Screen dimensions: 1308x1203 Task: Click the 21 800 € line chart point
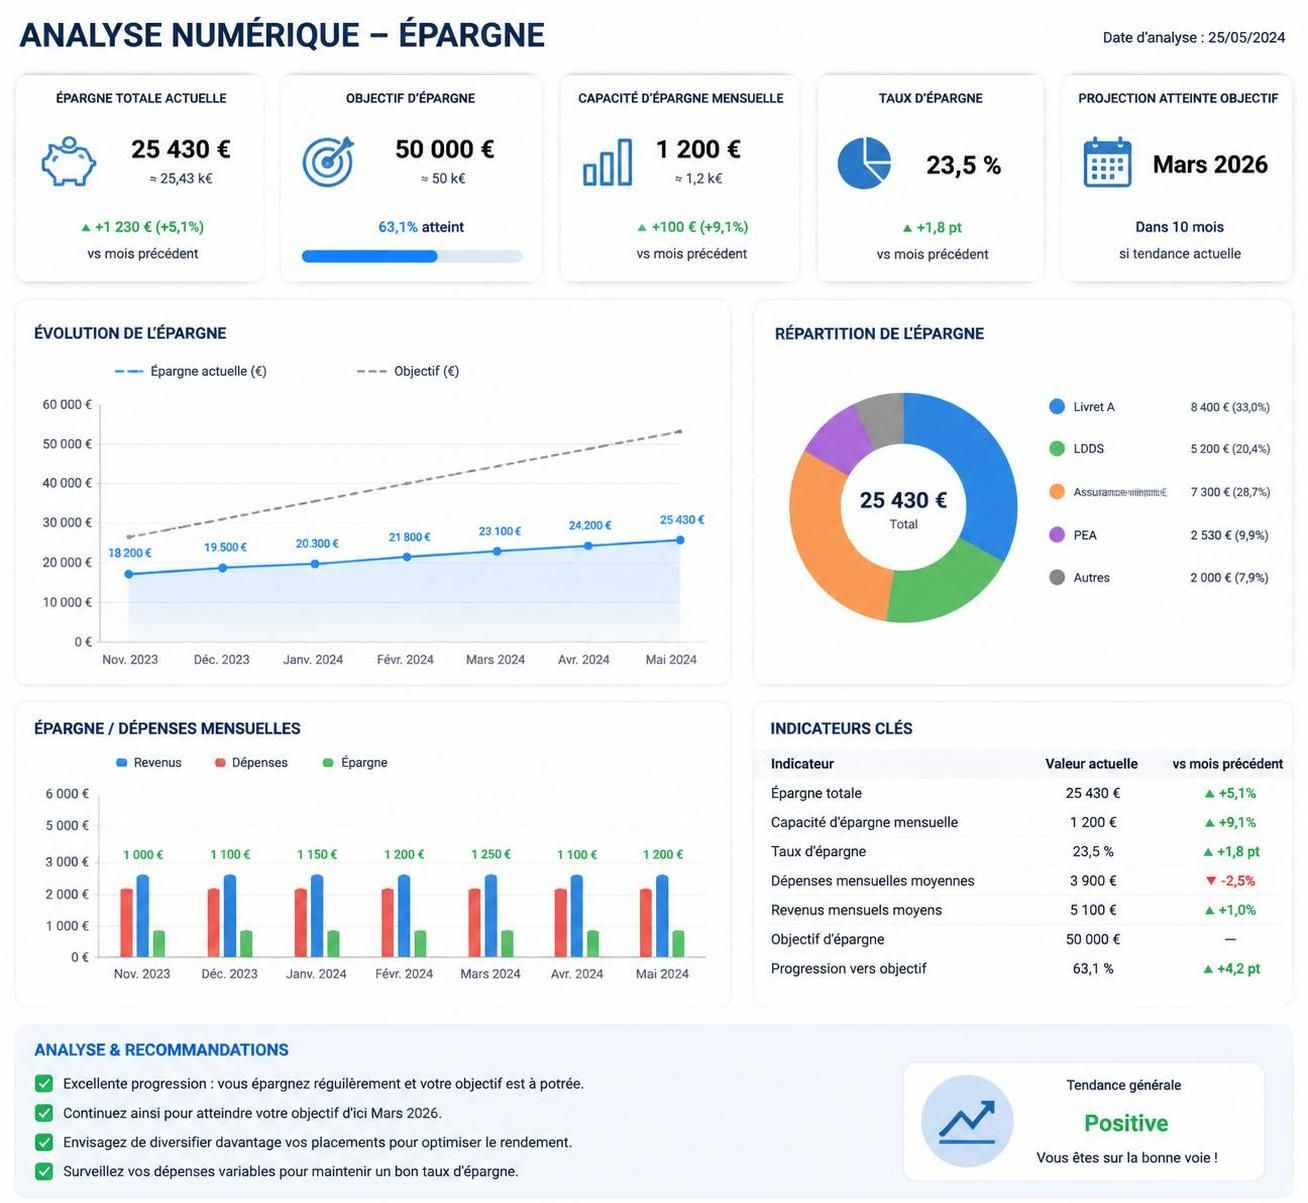407,557
